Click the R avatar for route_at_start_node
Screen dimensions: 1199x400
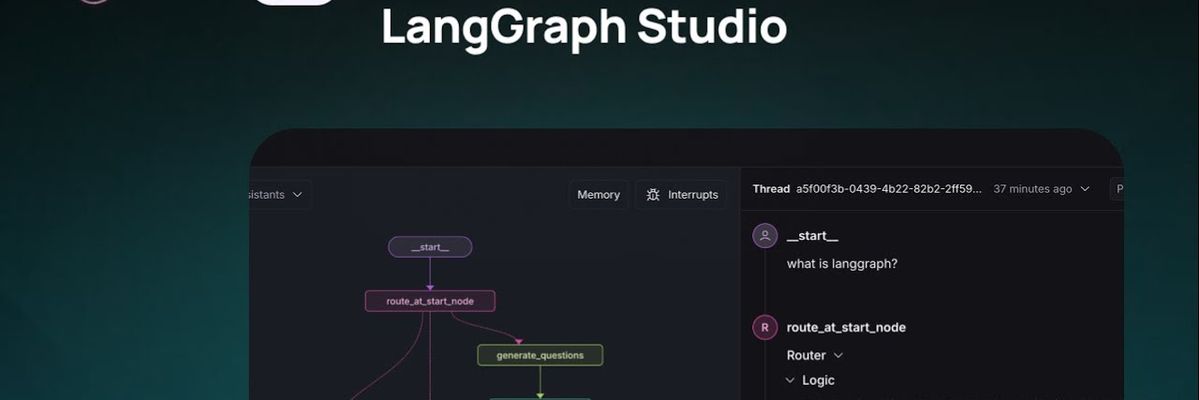click(x=765, y=327)
